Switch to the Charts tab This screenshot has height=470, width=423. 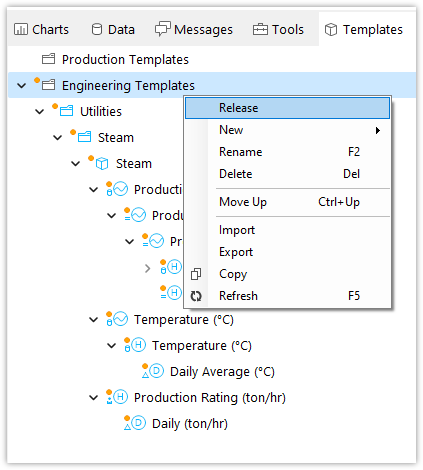click(x=41, y=30)
